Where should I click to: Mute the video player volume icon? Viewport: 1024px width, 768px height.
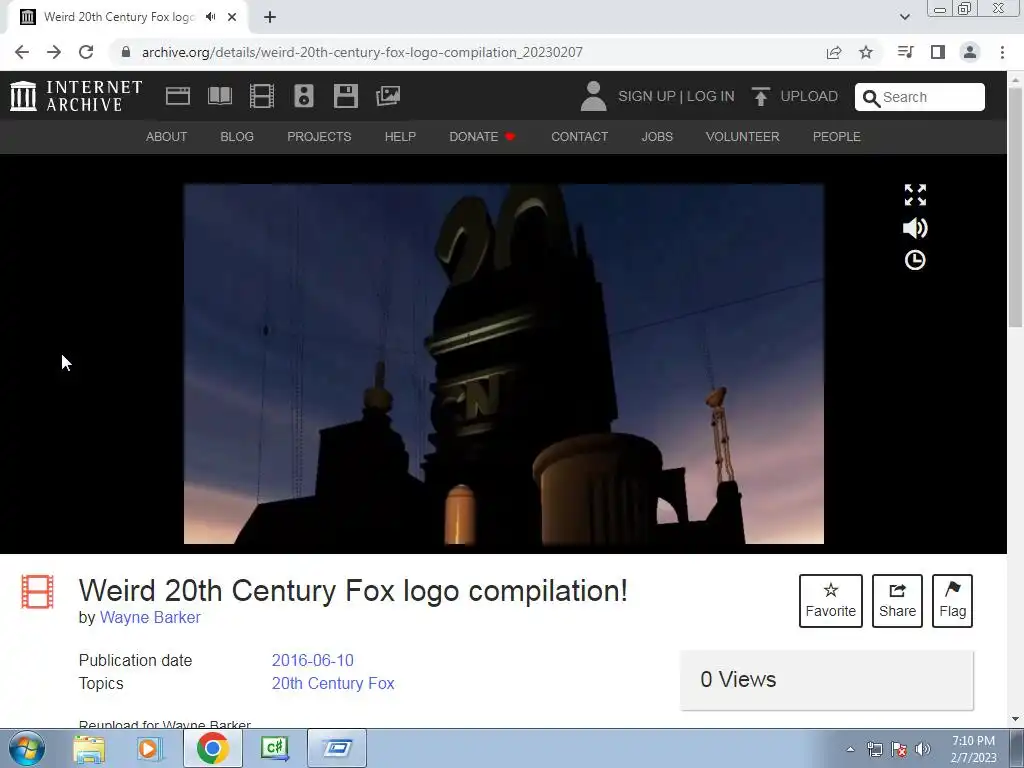coord(915,228)
